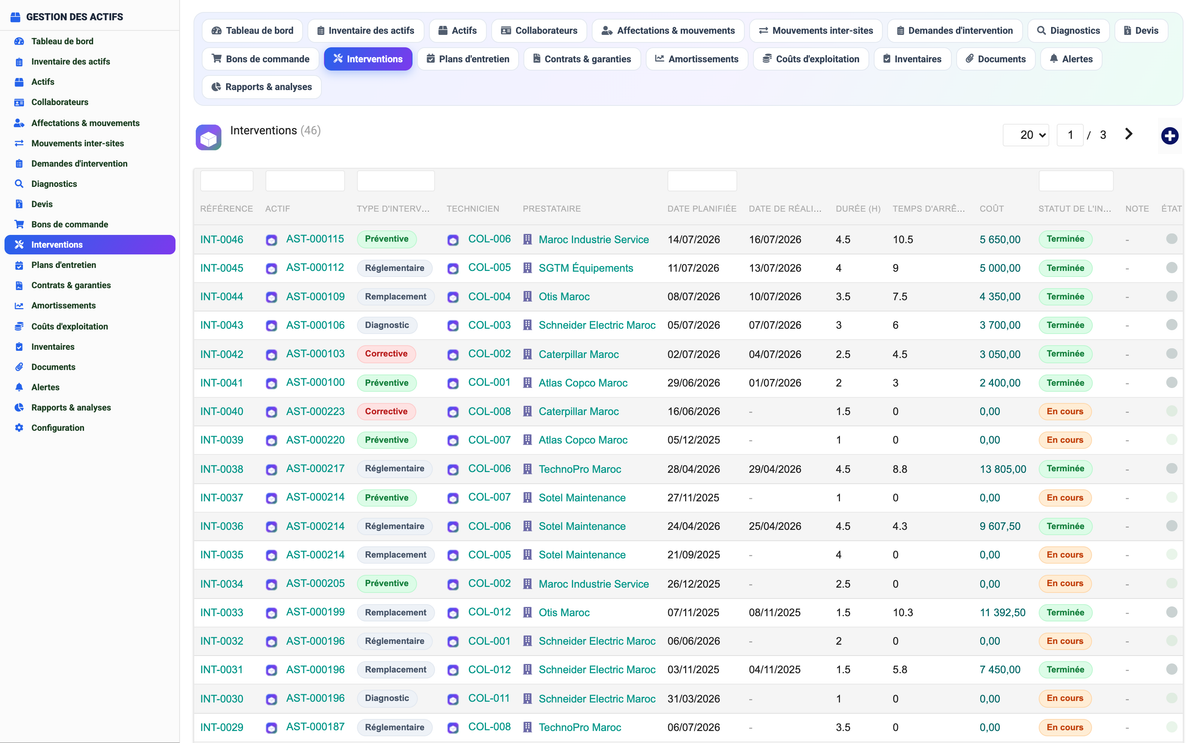
Task: Click the En cours status badge for INT-0039
Action: 1065,440
